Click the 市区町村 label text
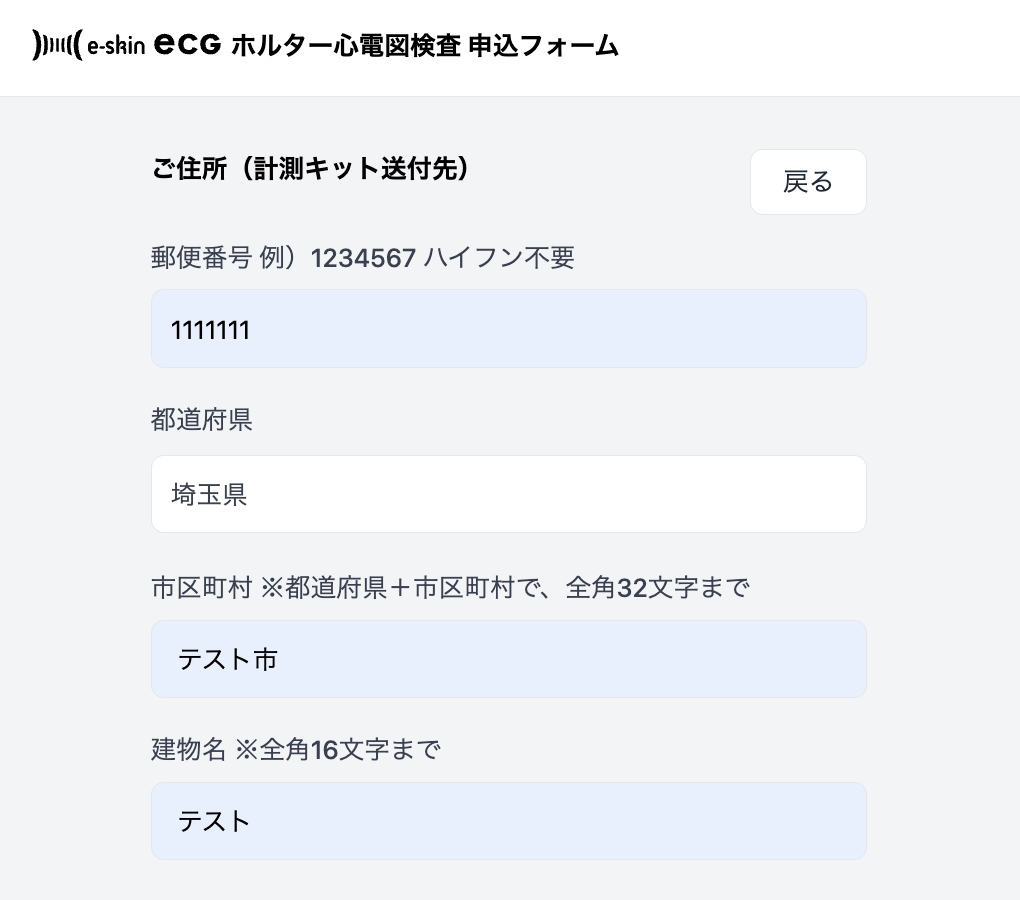Image resolution: width=1020 pixels, height=900 pixels. coord(201,587)
